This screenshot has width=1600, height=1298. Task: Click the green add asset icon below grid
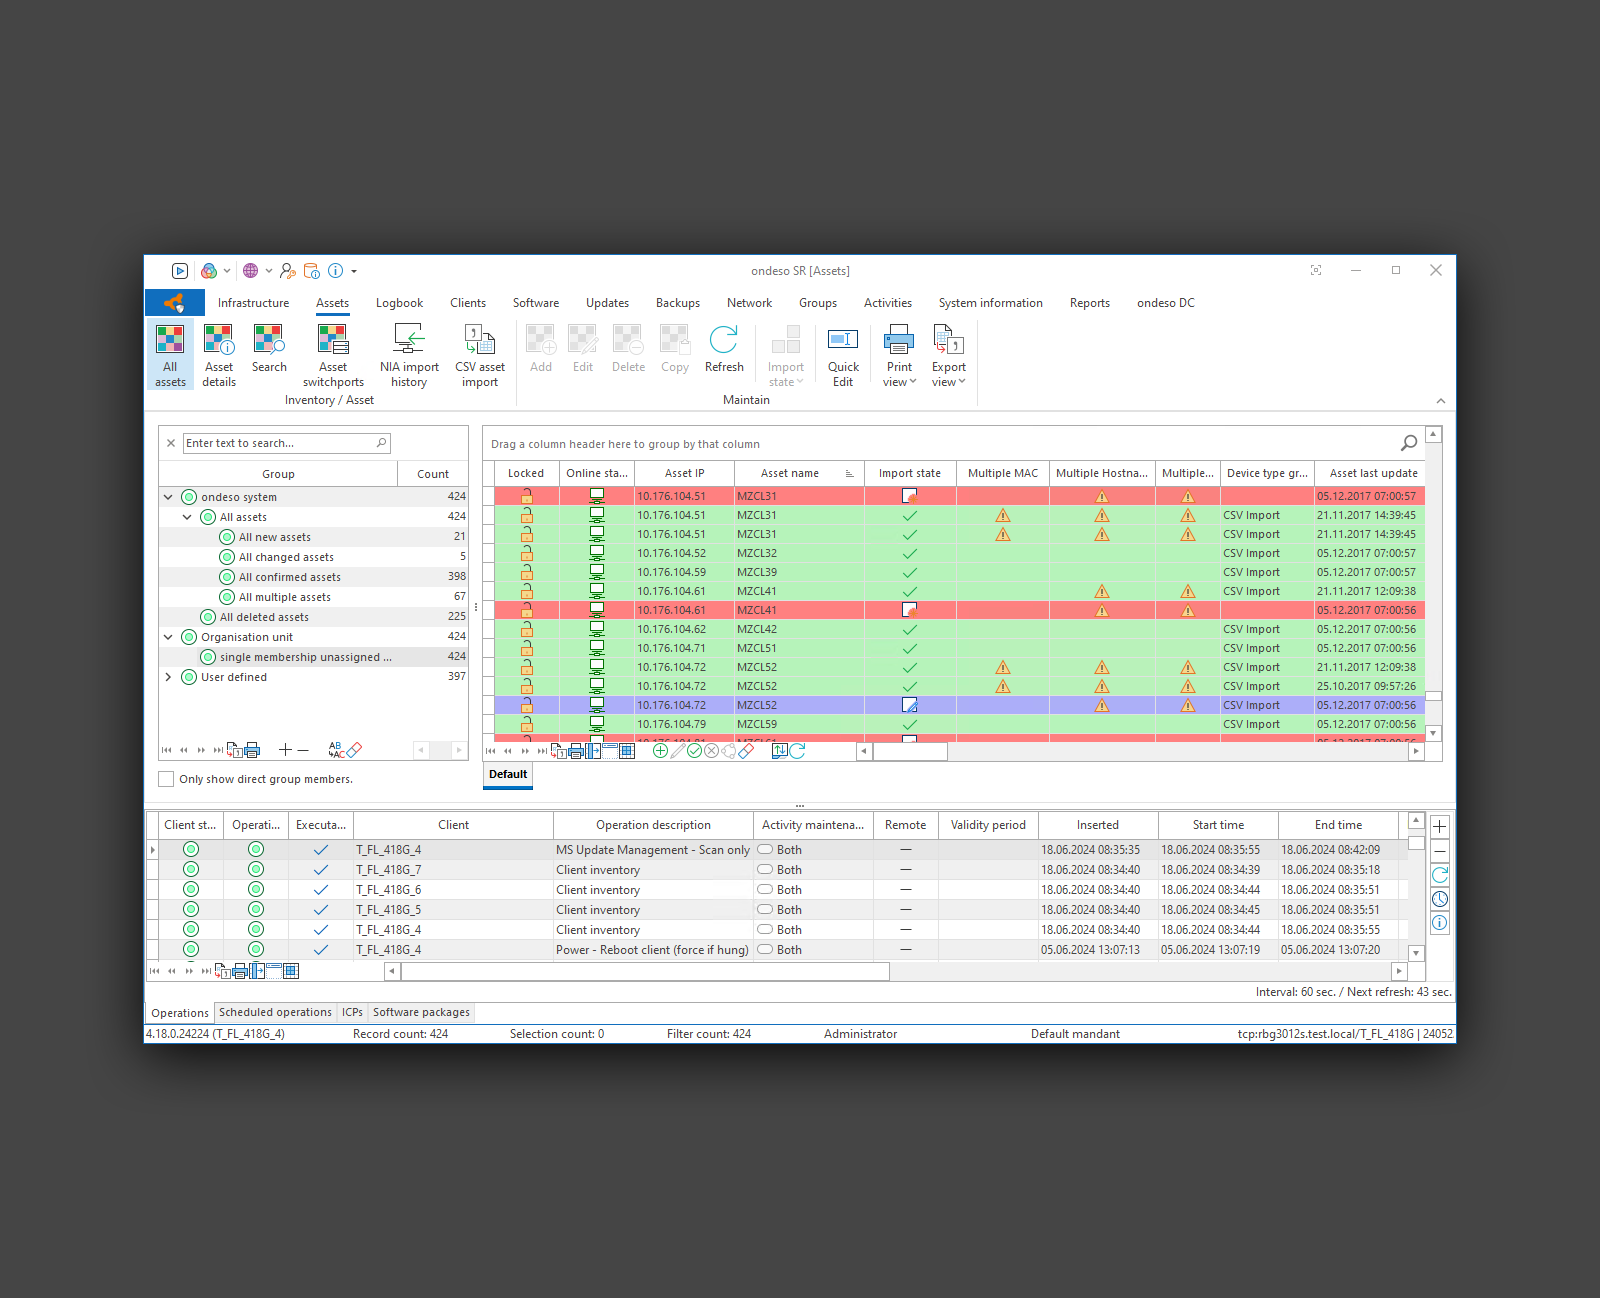(x=660, y=751)
